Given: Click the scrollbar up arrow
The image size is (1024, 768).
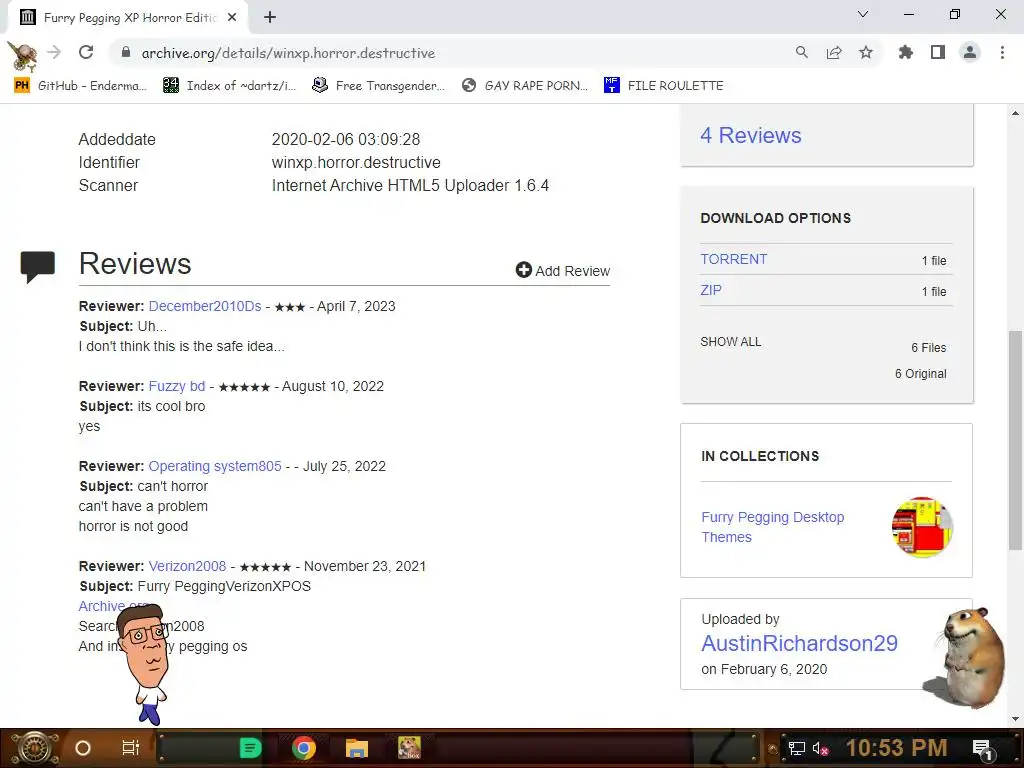Looking at the screenshot, I should (1016, 113).
